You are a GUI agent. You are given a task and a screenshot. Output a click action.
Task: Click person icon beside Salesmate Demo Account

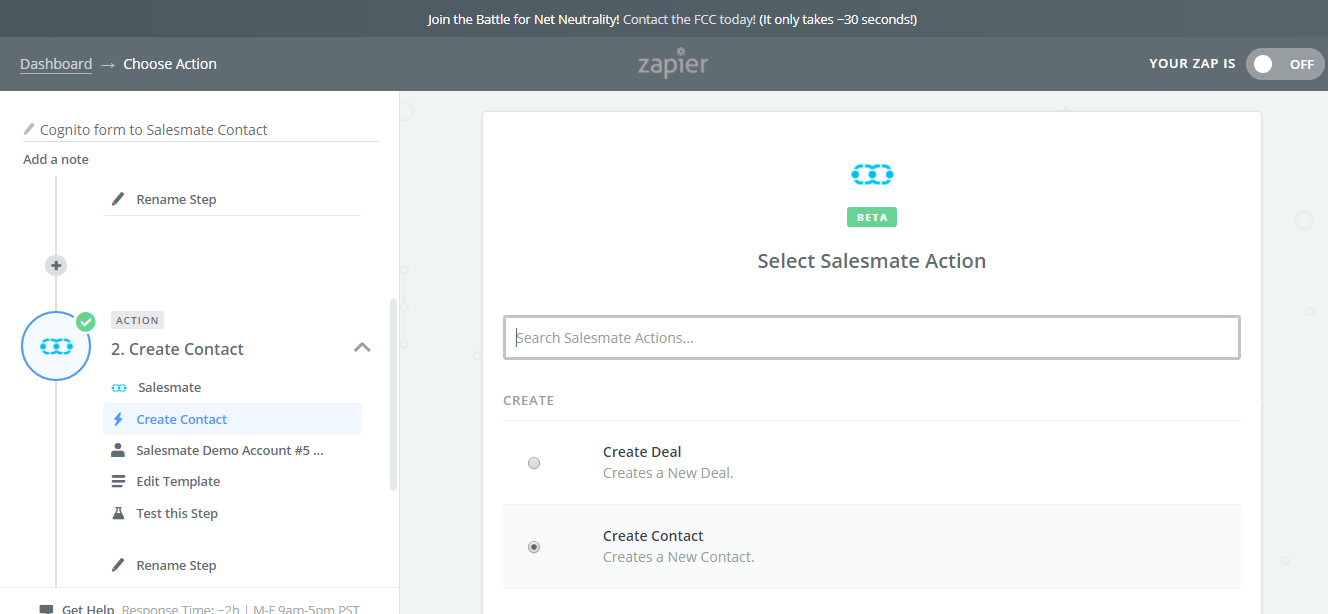click(118, 450)
